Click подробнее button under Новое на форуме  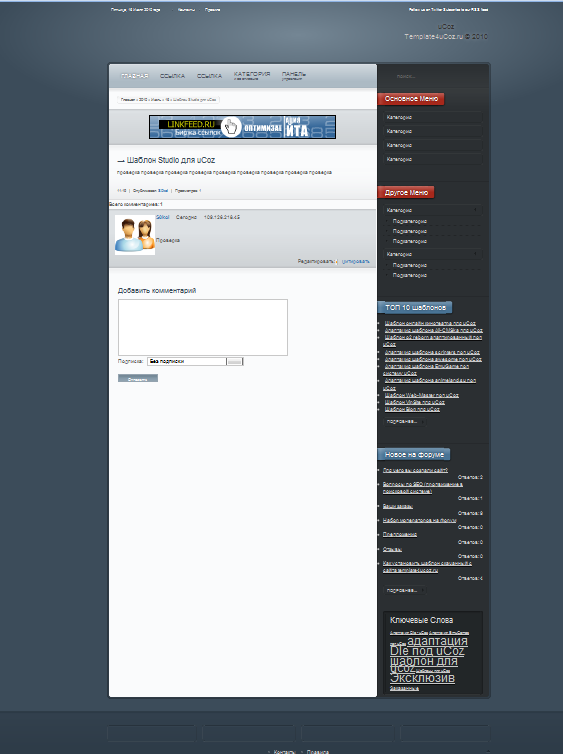coord(404,590)
